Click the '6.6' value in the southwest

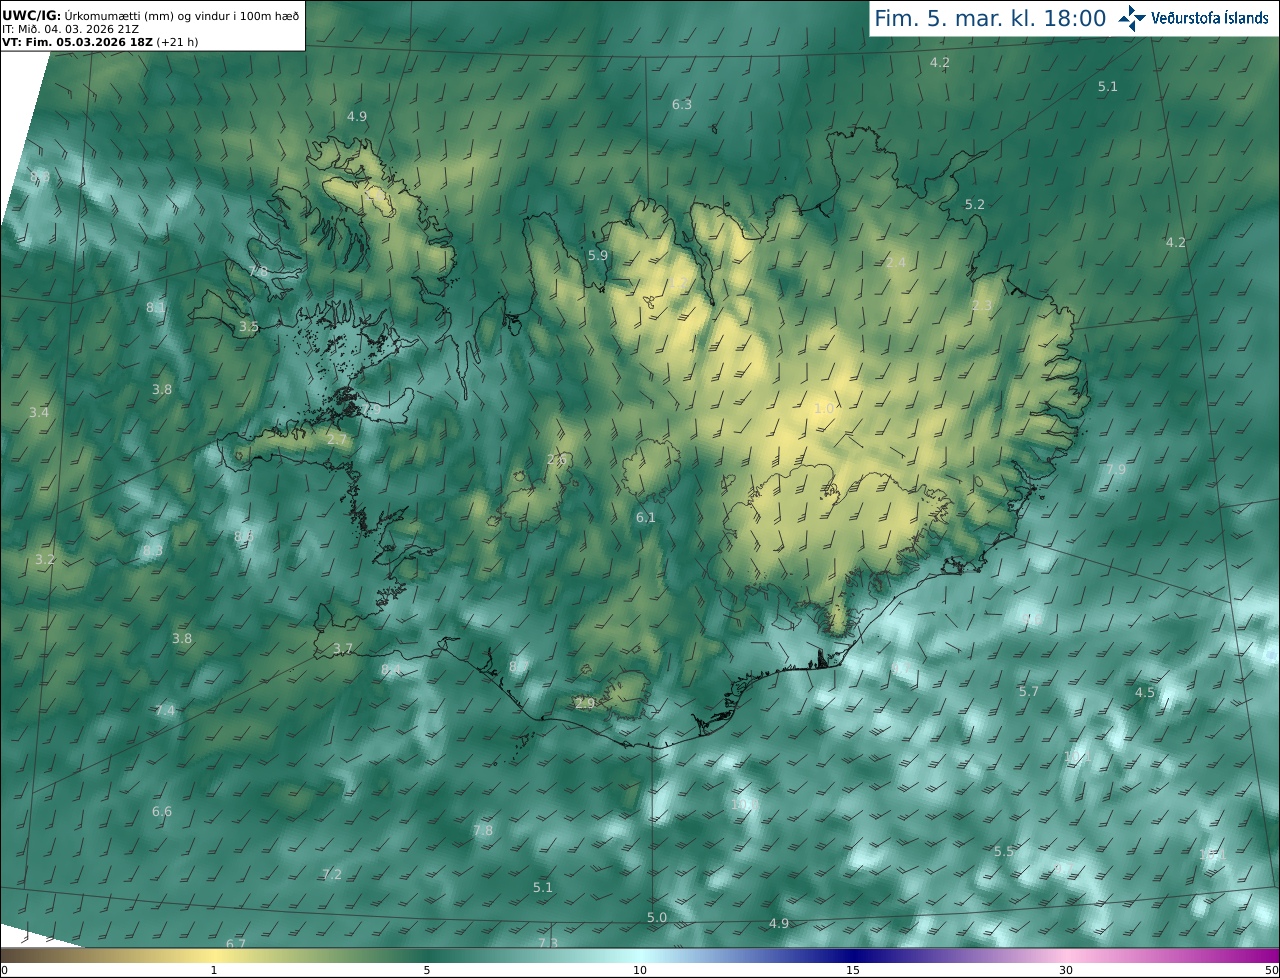(162, 811)
